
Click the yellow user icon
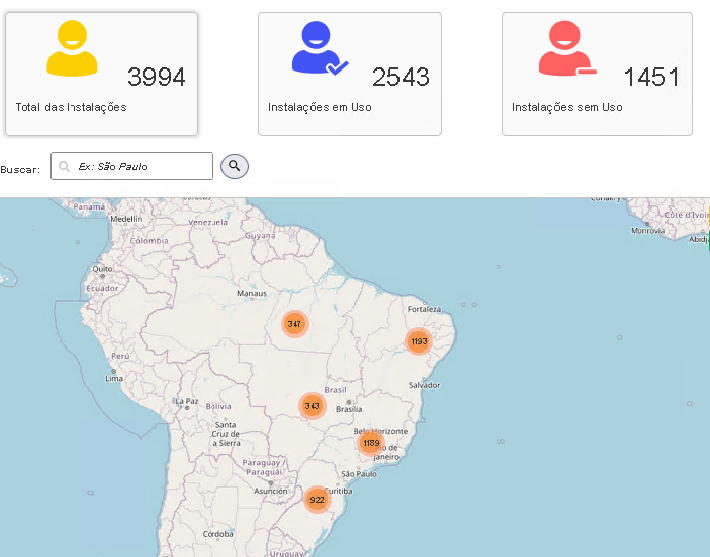click(72, 48)
